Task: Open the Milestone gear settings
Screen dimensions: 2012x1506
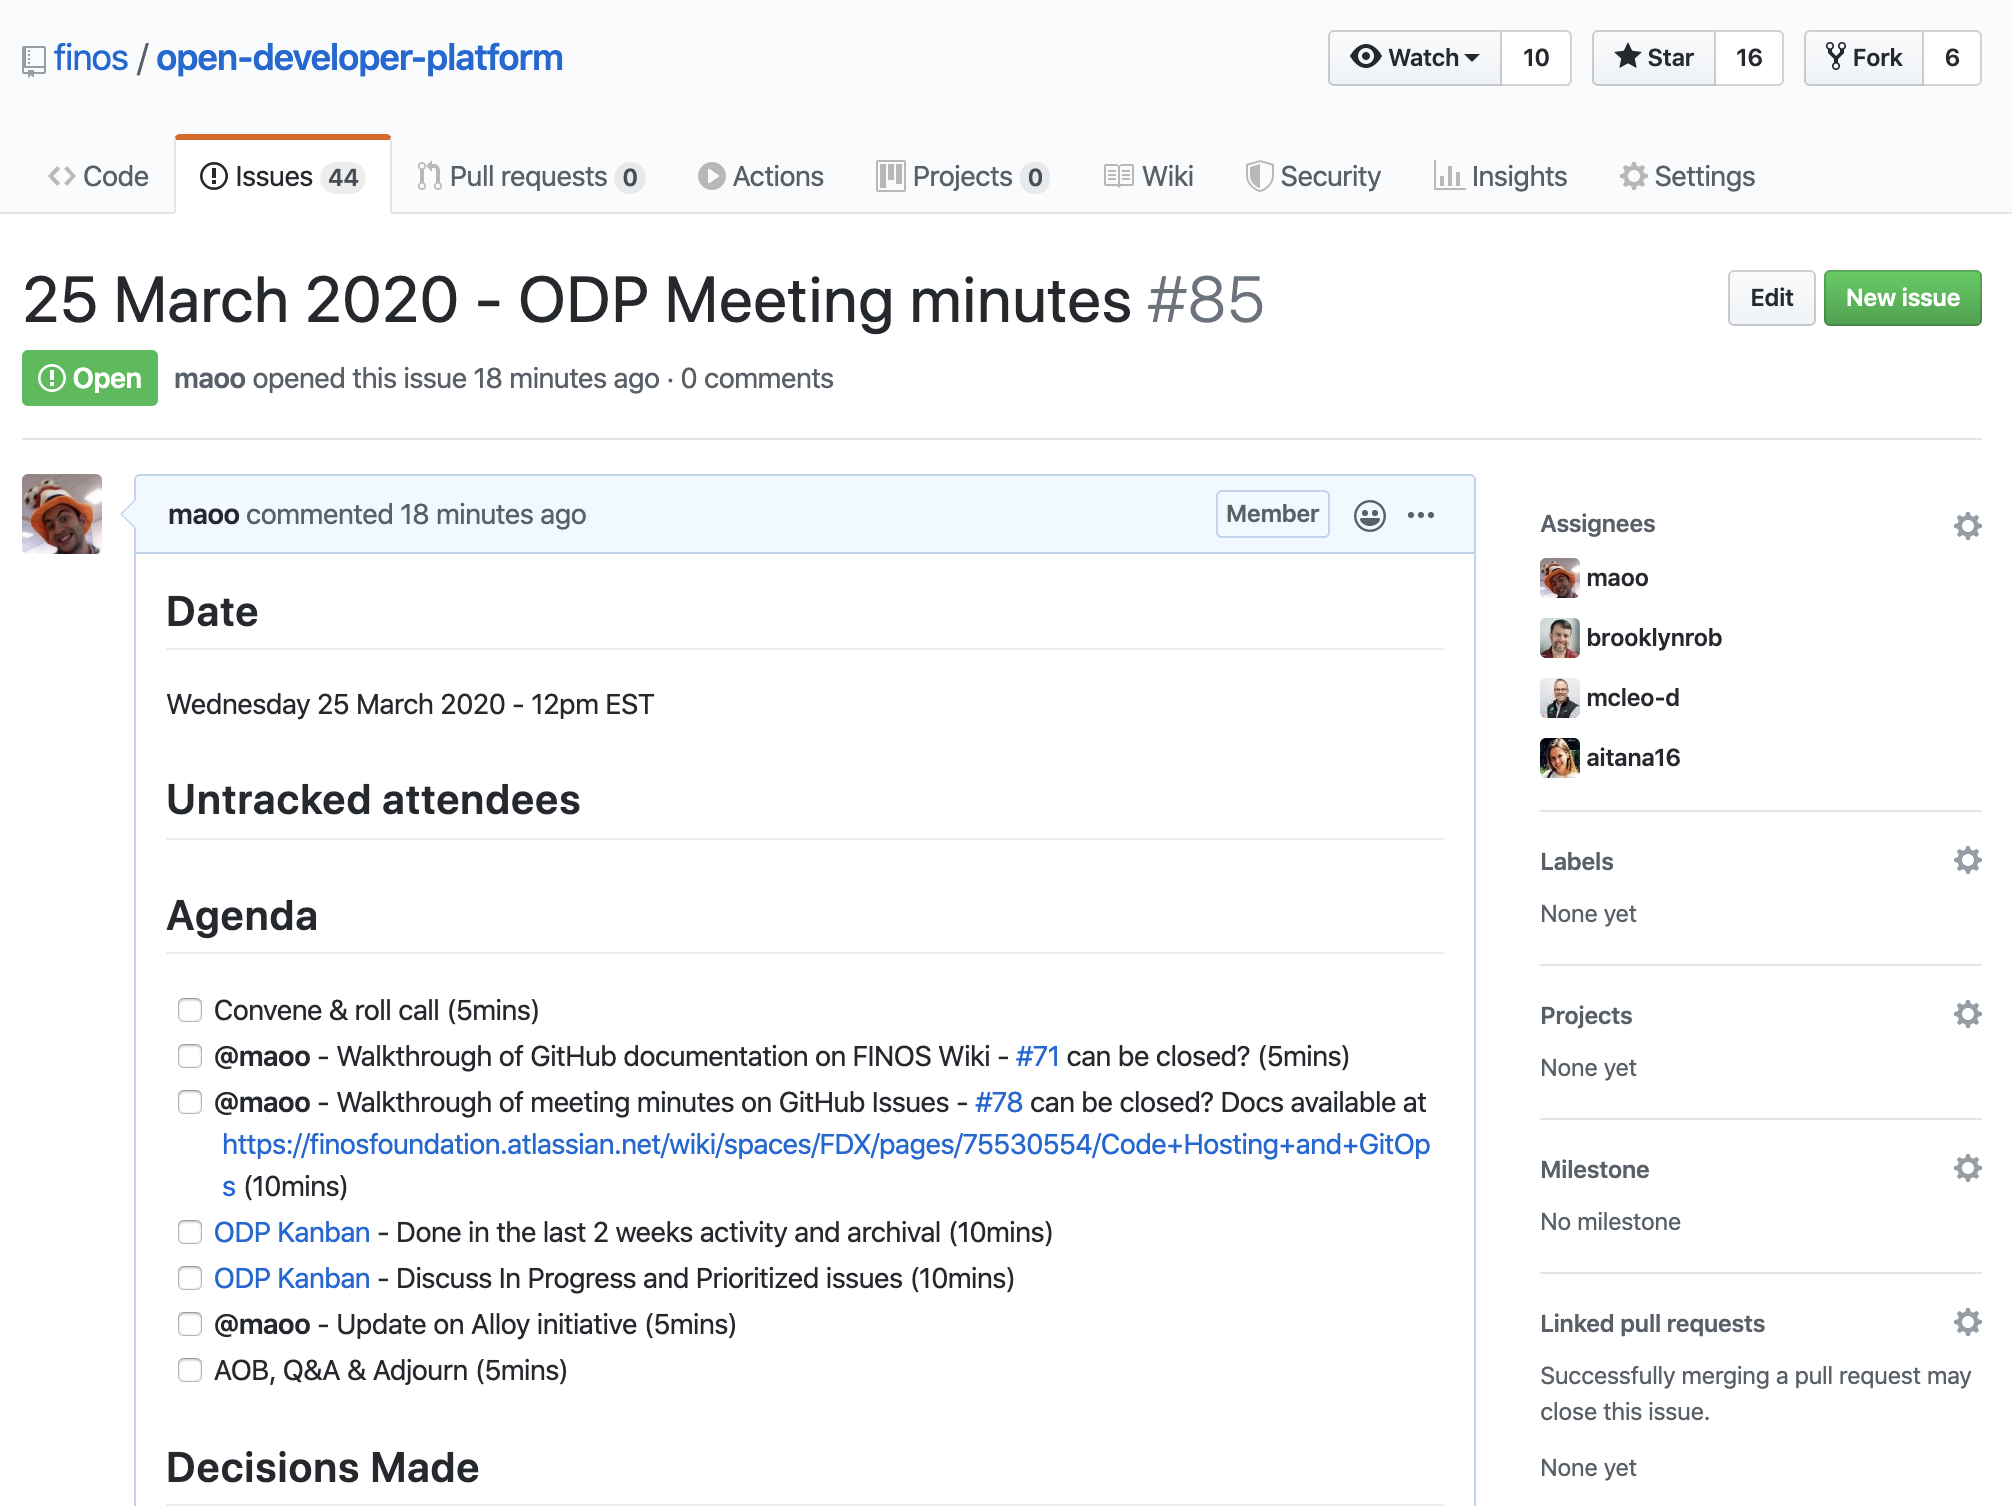Action: point(1966,1167)
